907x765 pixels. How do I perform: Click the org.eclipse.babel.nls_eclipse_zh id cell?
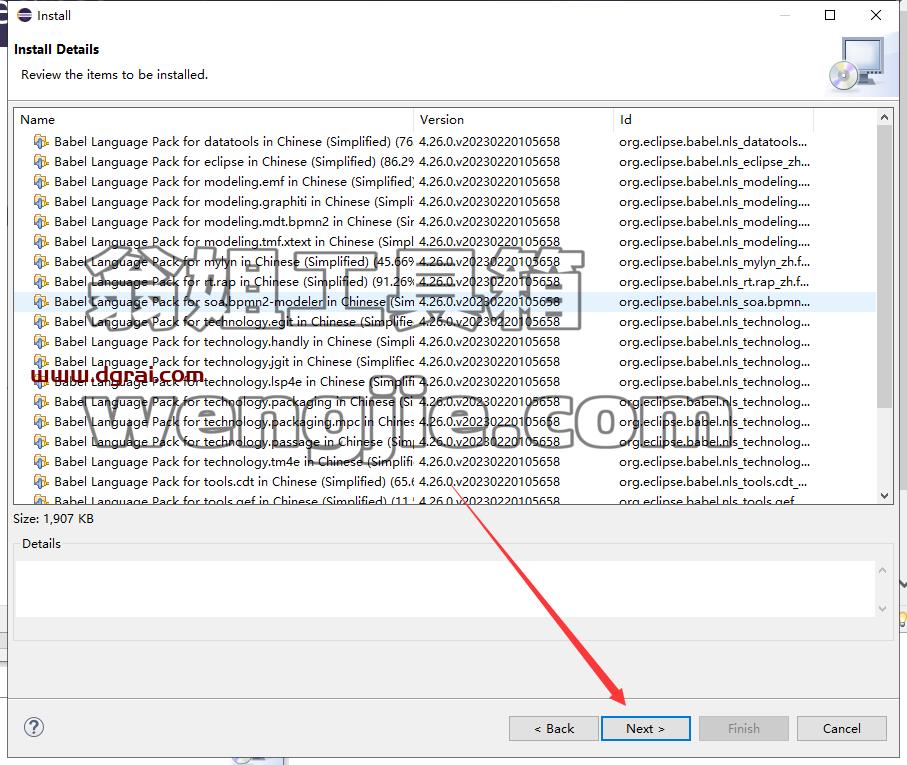[714, 162]
